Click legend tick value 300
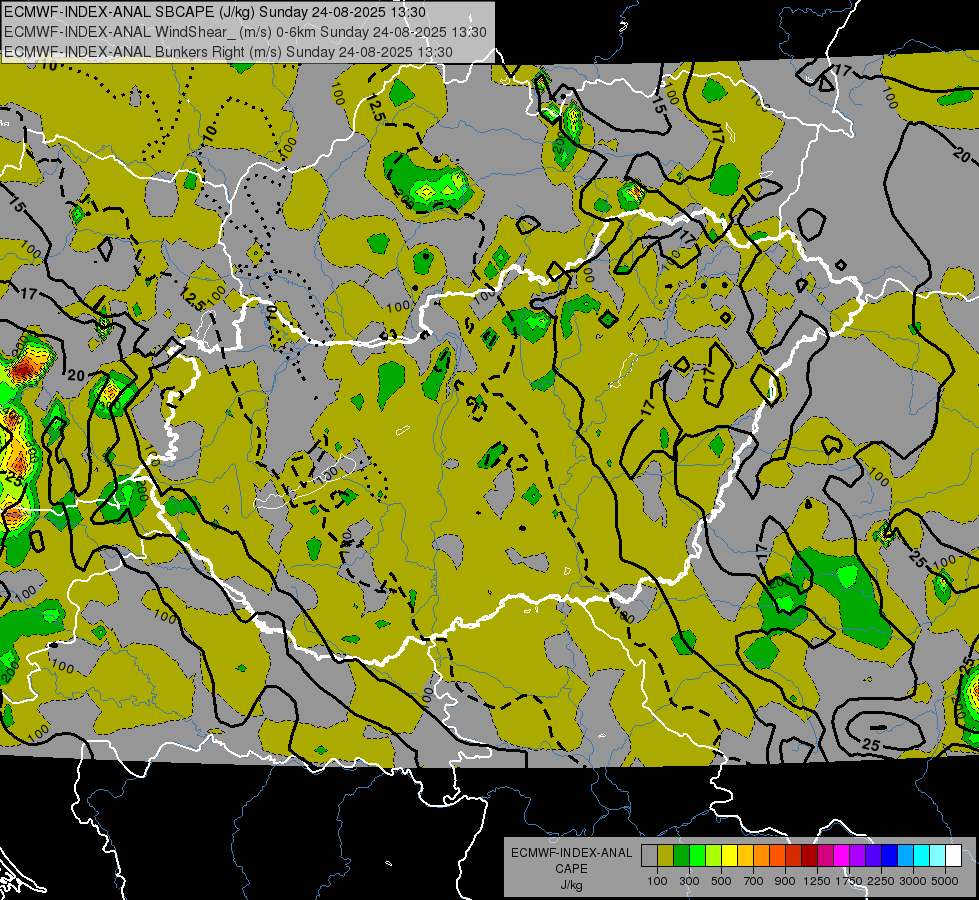This screenshot has width=979, height=900. coord(689,881)
